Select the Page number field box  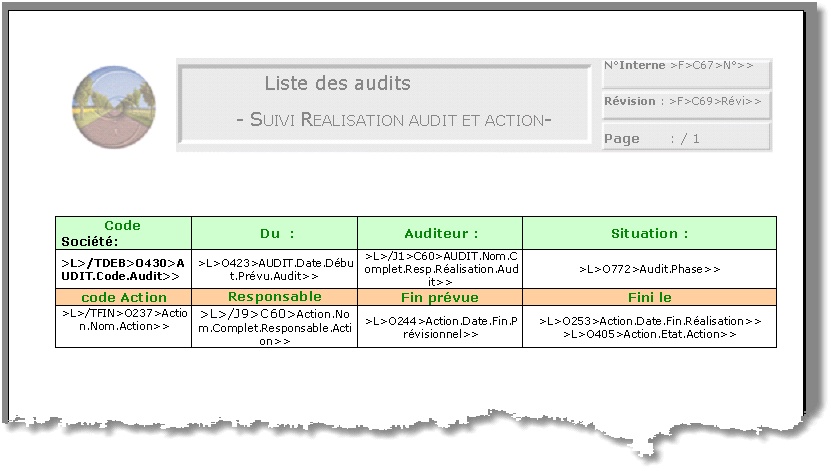click(x=686, y=139)
